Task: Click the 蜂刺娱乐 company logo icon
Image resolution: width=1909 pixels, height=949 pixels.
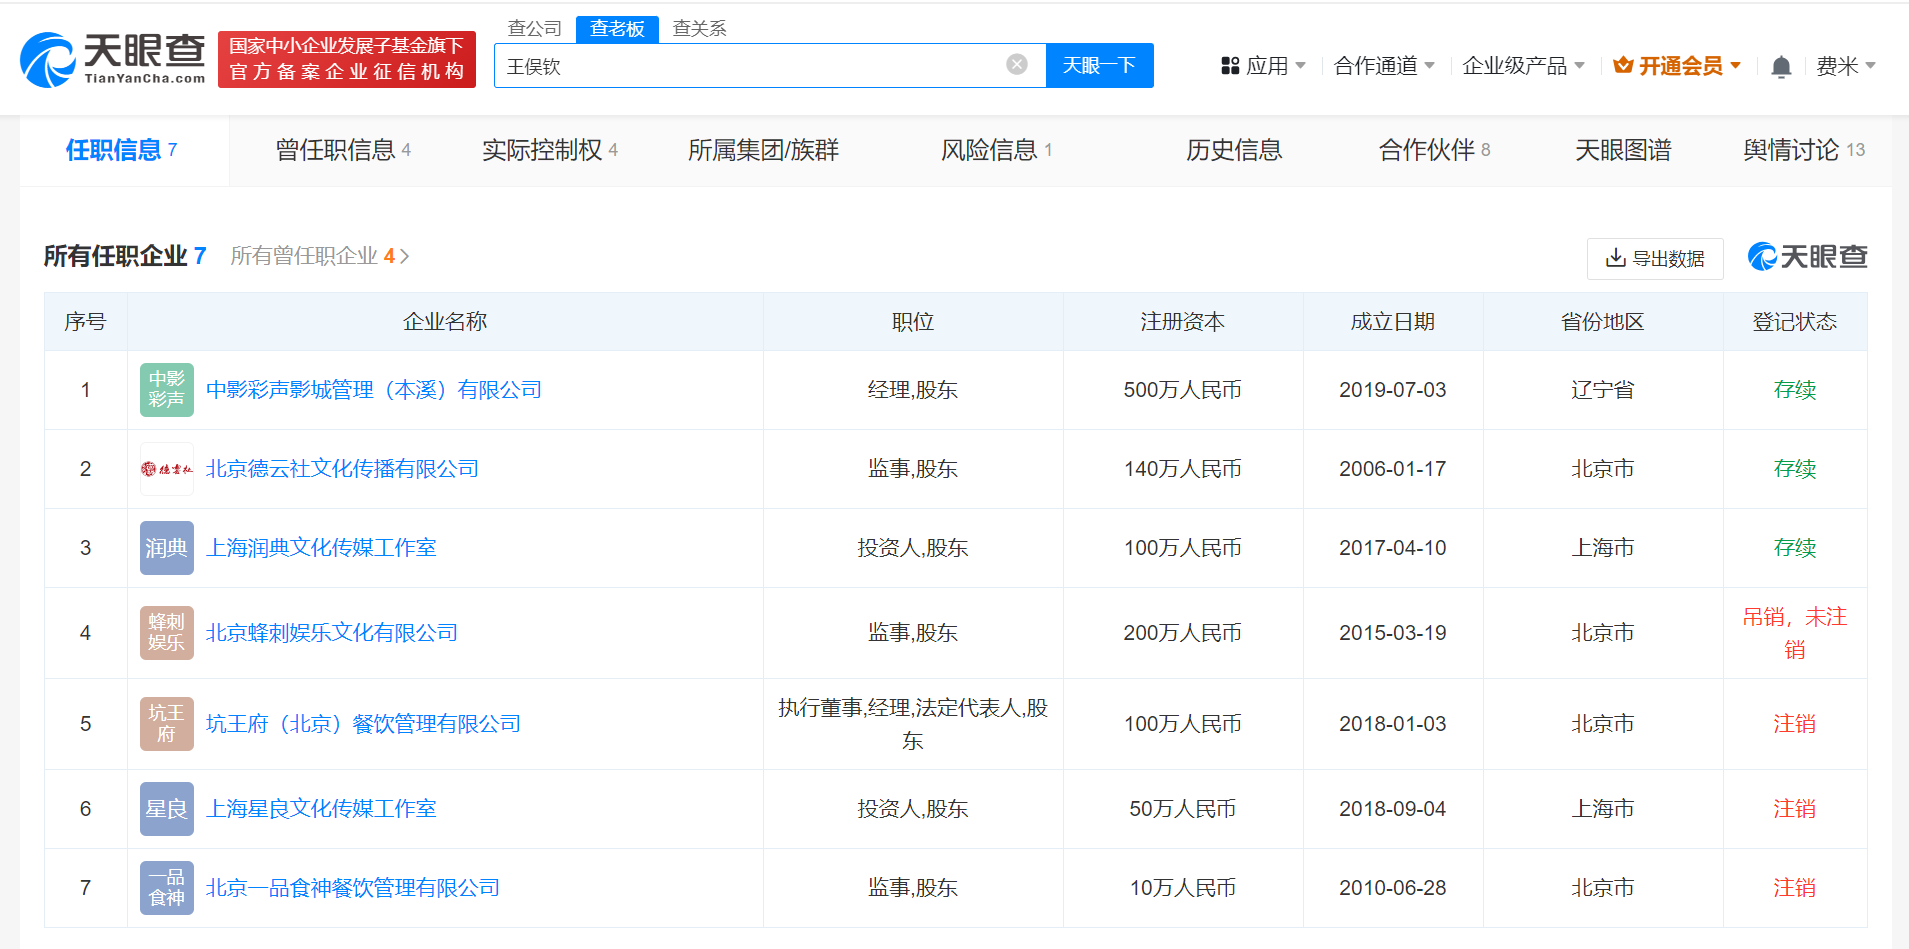Action: 166,633
